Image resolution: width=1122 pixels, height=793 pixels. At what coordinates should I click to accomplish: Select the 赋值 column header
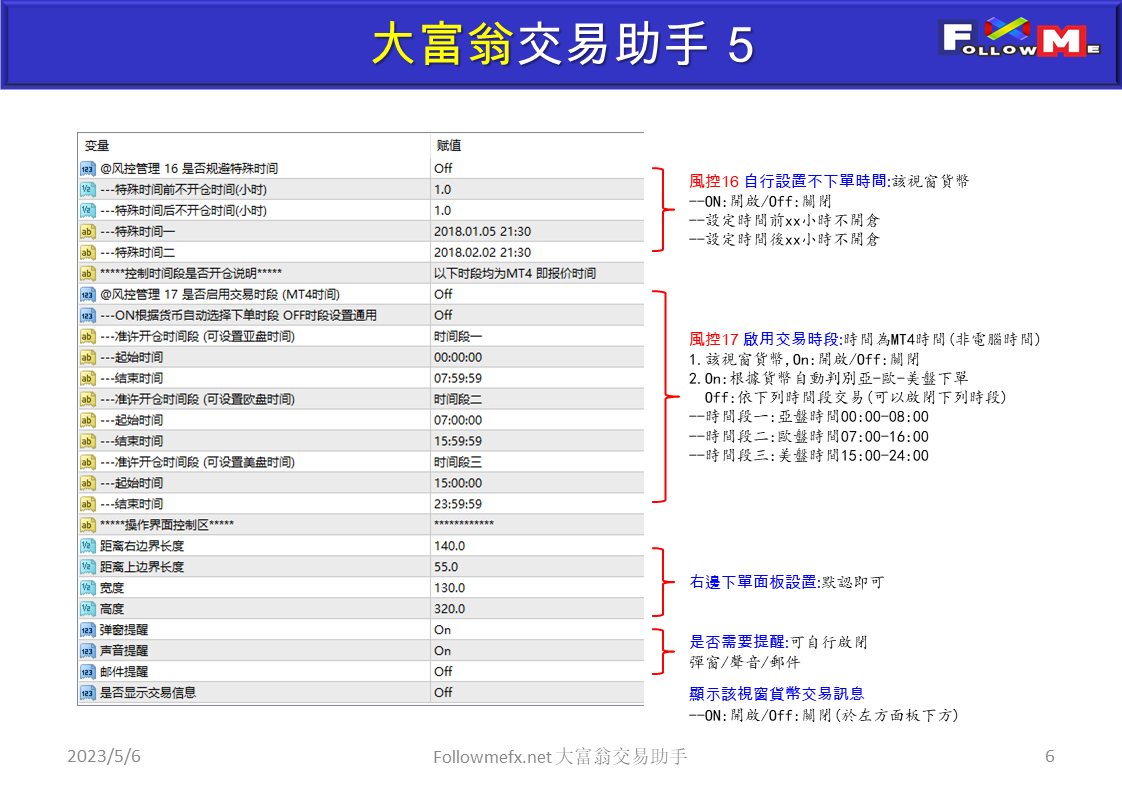click(x=443, y=146)
